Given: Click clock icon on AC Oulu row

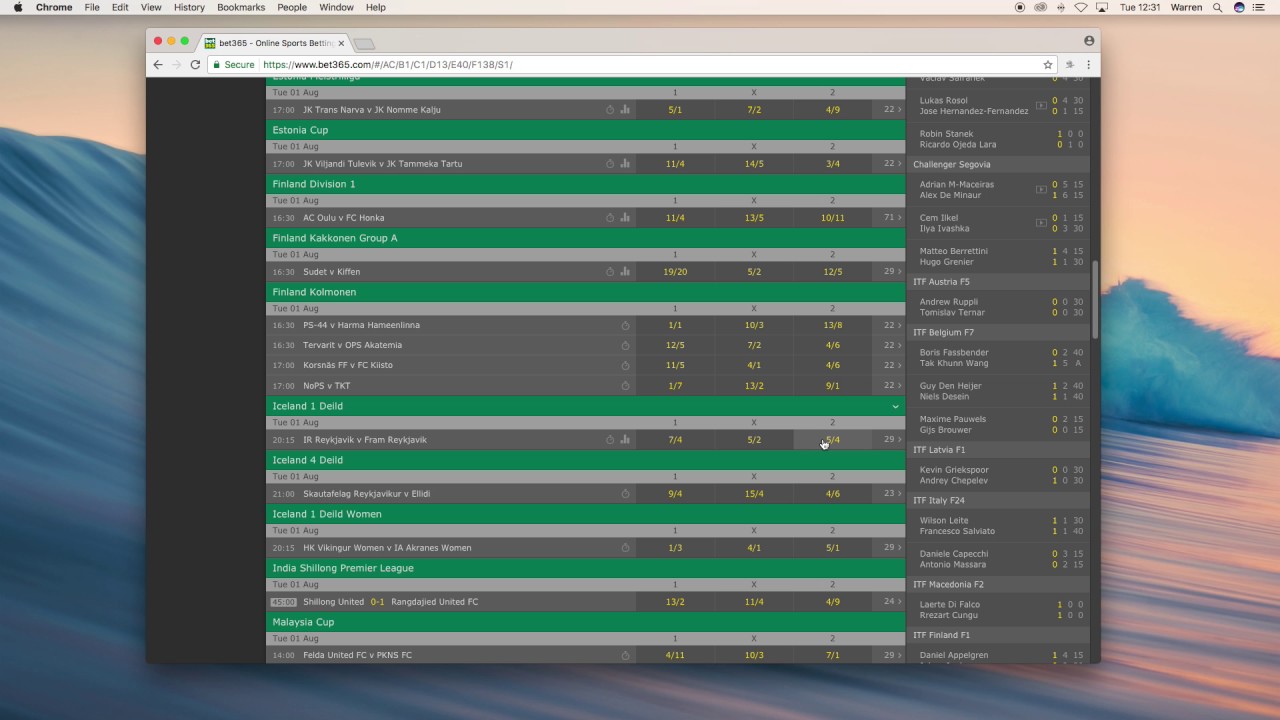Looking at the screenshot, I should click(x=610, y=218).
